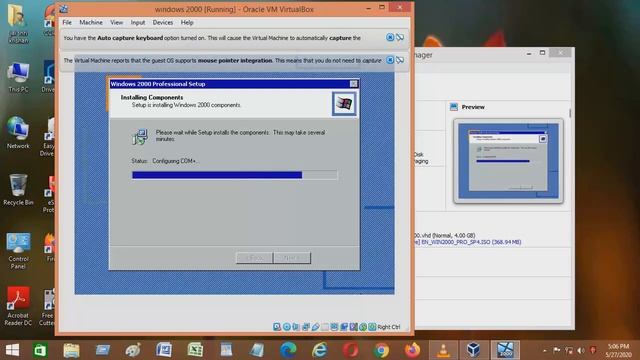Click the Manager window details scrollbar
The width and height of the screenshot is (640, 360).
click(570, 113)
